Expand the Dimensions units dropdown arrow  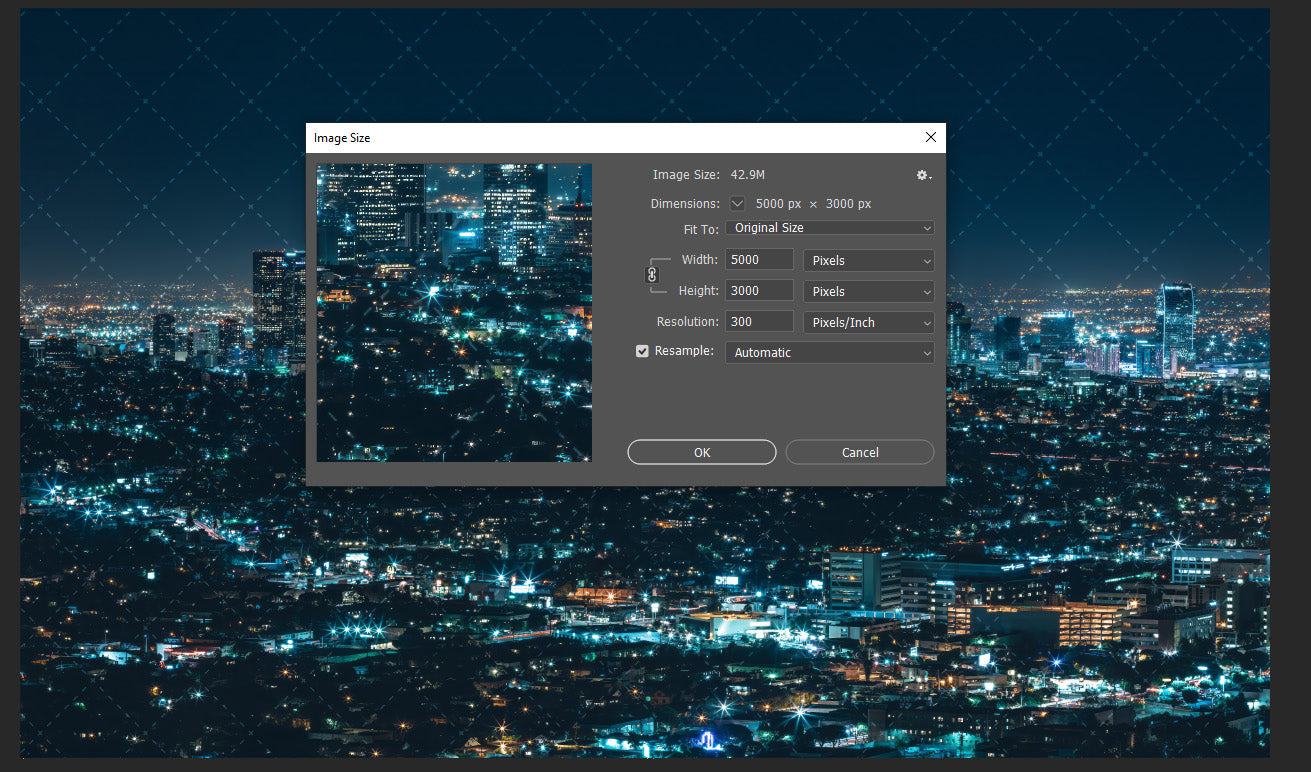(x=738, y=203)
